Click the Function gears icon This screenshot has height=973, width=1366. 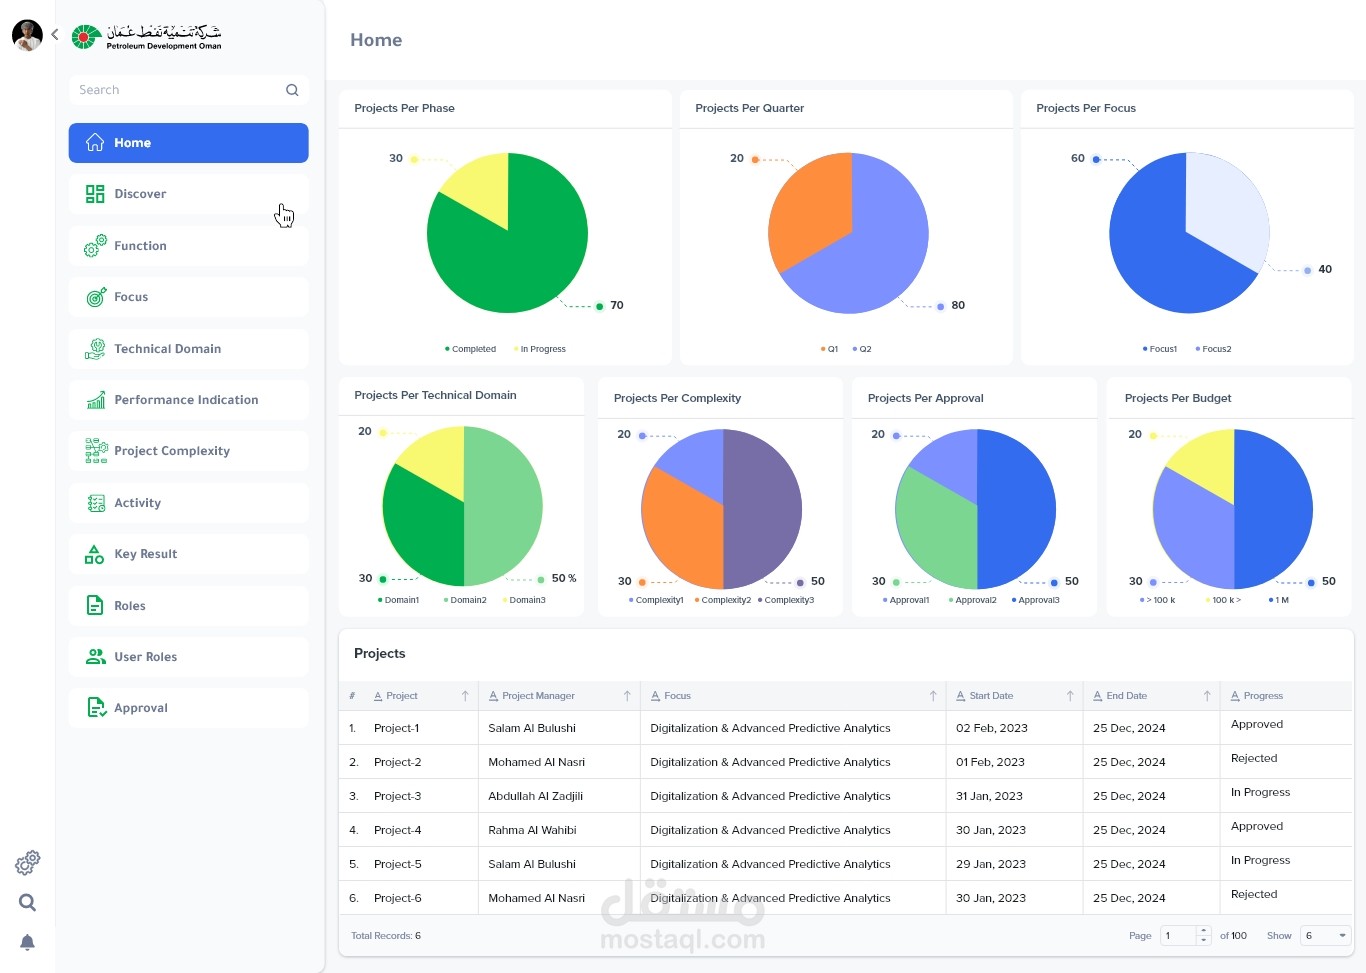click(x=95, y=245)
